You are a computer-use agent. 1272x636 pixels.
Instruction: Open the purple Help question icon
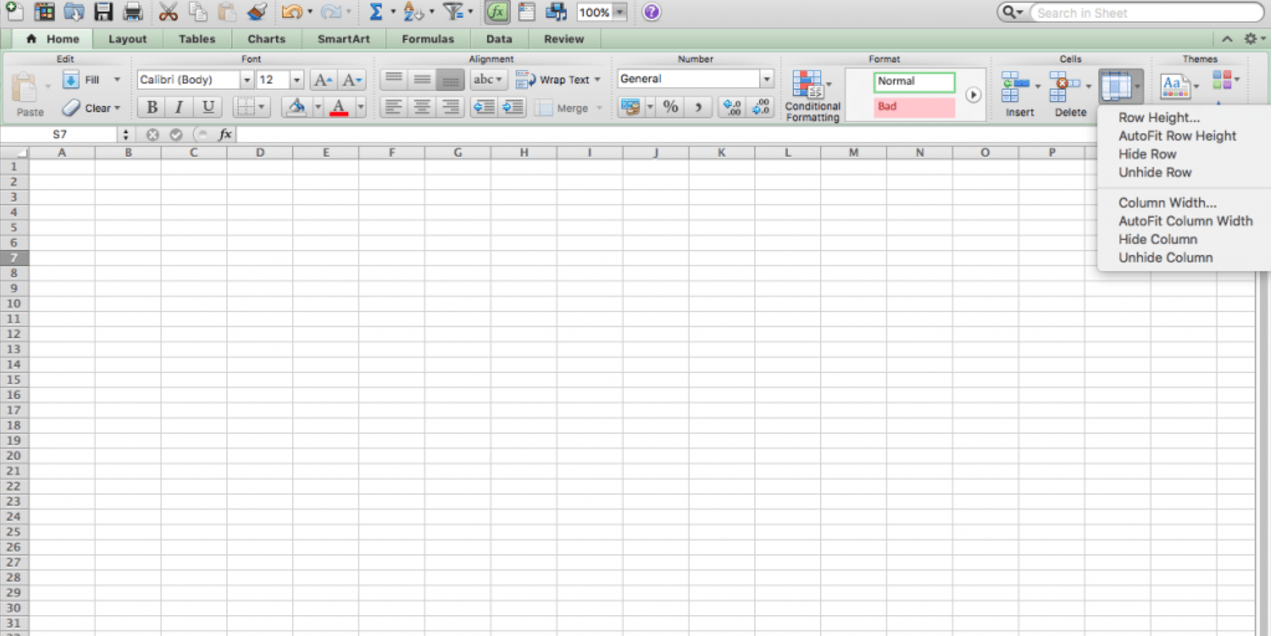point(652,13)
